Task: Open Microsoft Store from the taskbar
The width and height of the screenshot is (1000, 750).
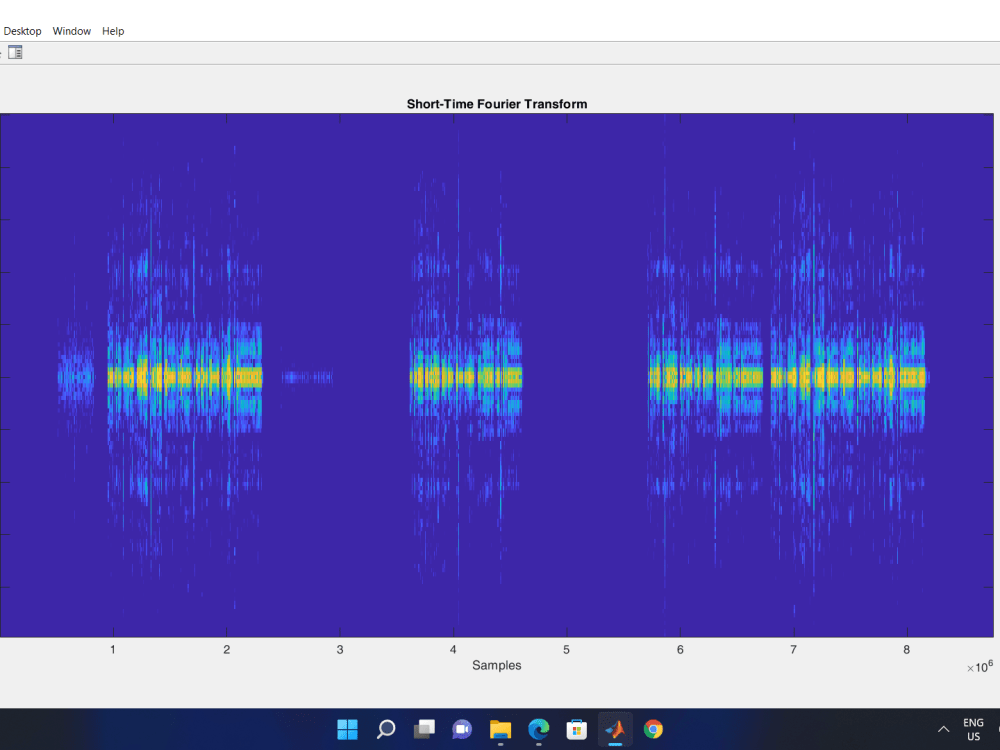Action: pos(577,729)
